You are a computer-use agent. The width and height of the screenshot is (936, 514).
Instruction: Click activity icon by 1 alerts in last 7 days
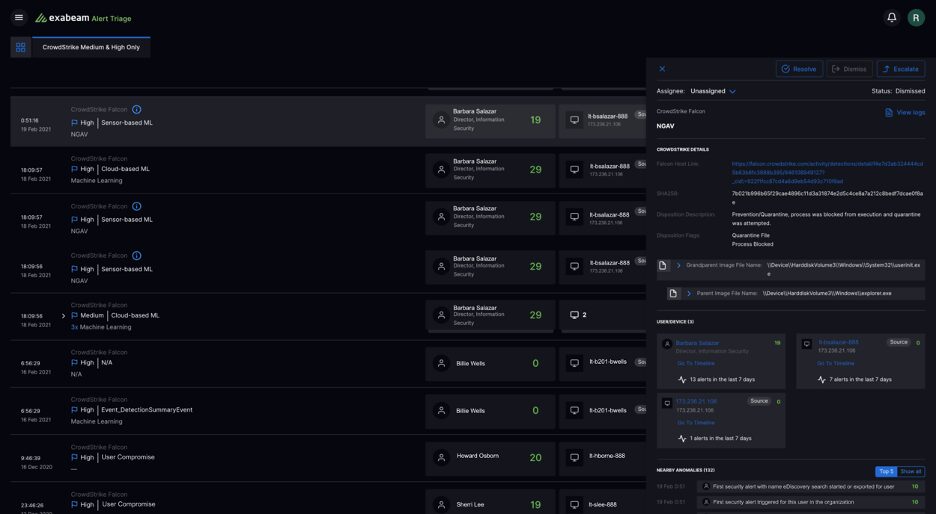tap(682, 438)
